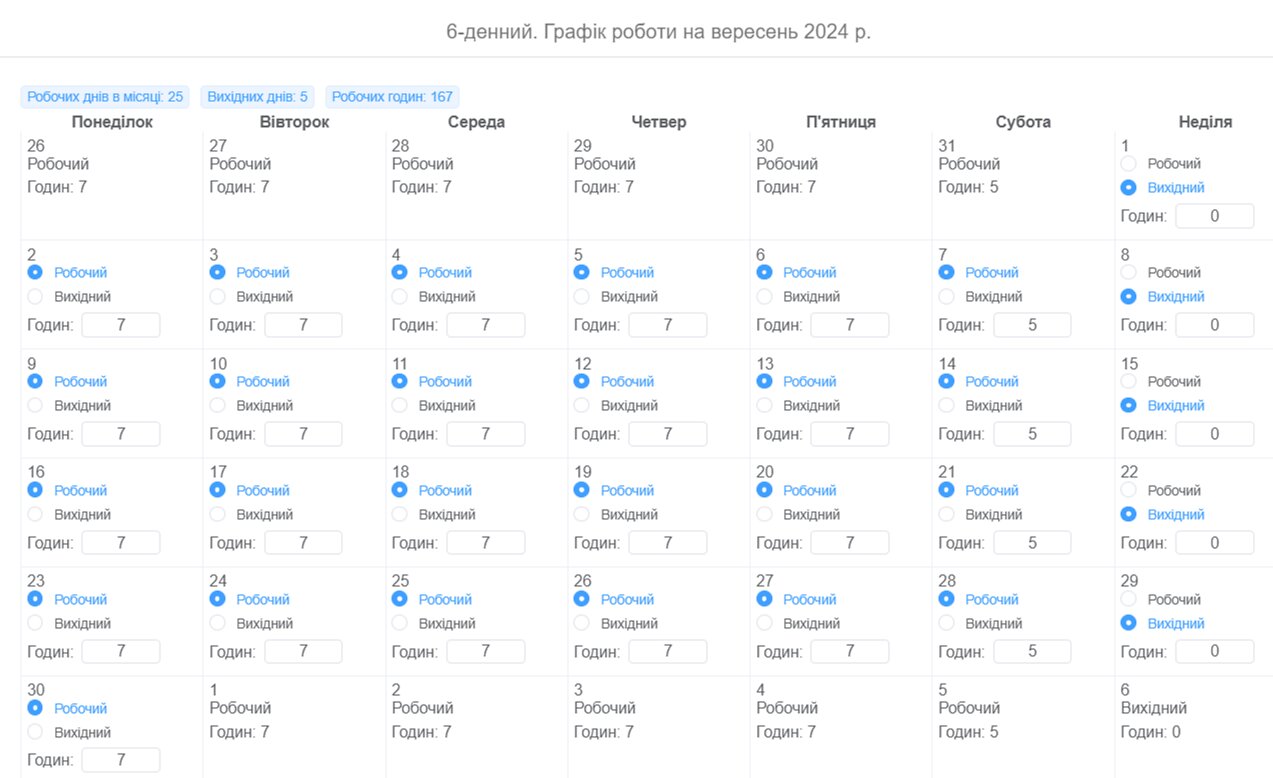Mark September 17 as Вихідний

click(x=217, y=514)
